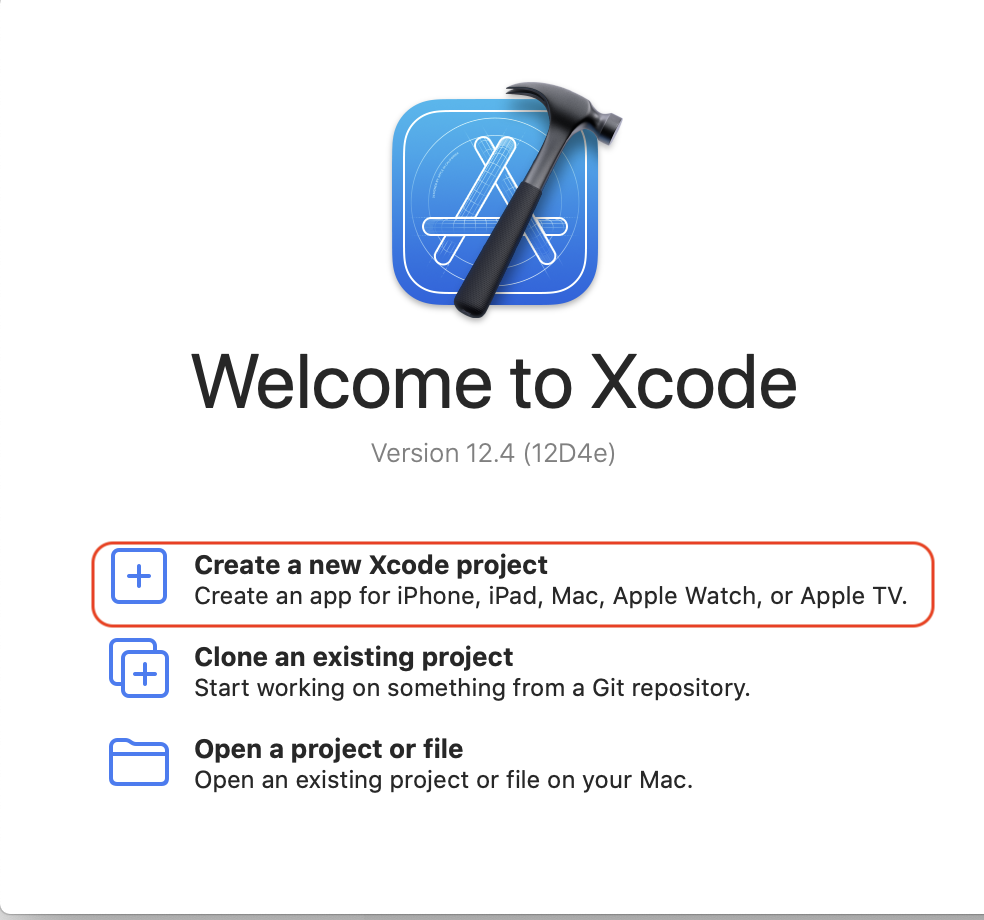Choose "Clone an existing project"
The width and height of the screenshot is (984, 920).
coord(354,657)
